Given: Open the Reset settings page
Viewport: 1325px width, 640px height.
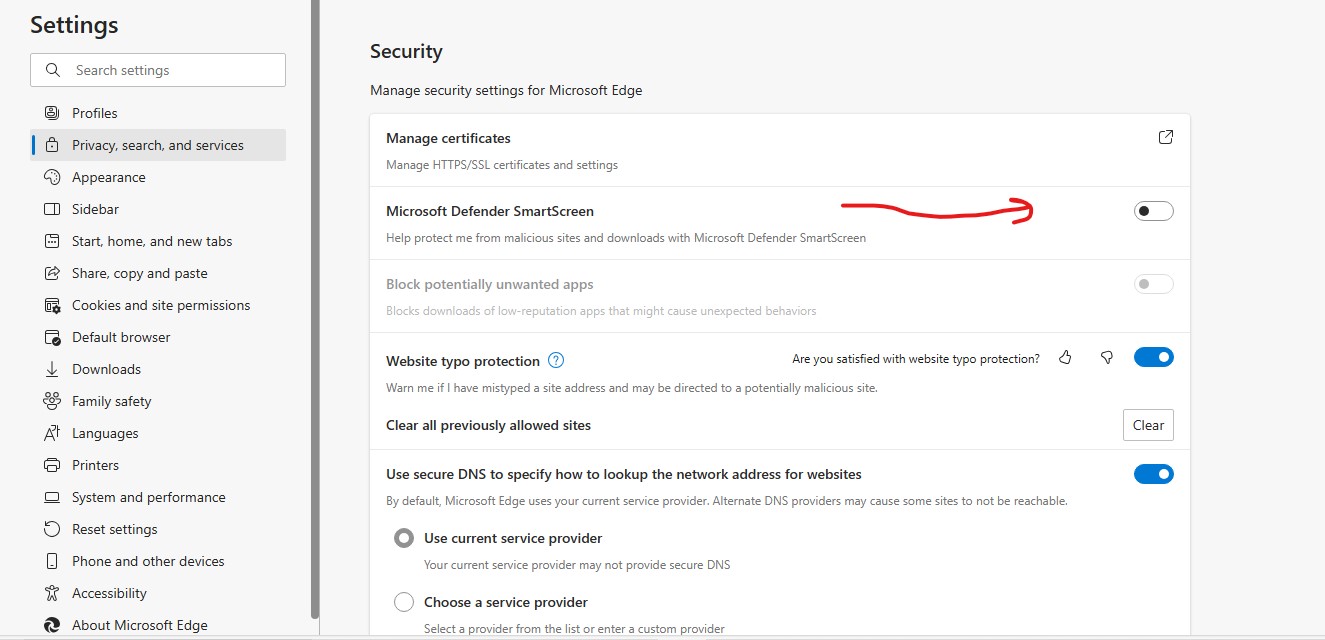Looking at the screenshot, I should (x=158, y=529).
